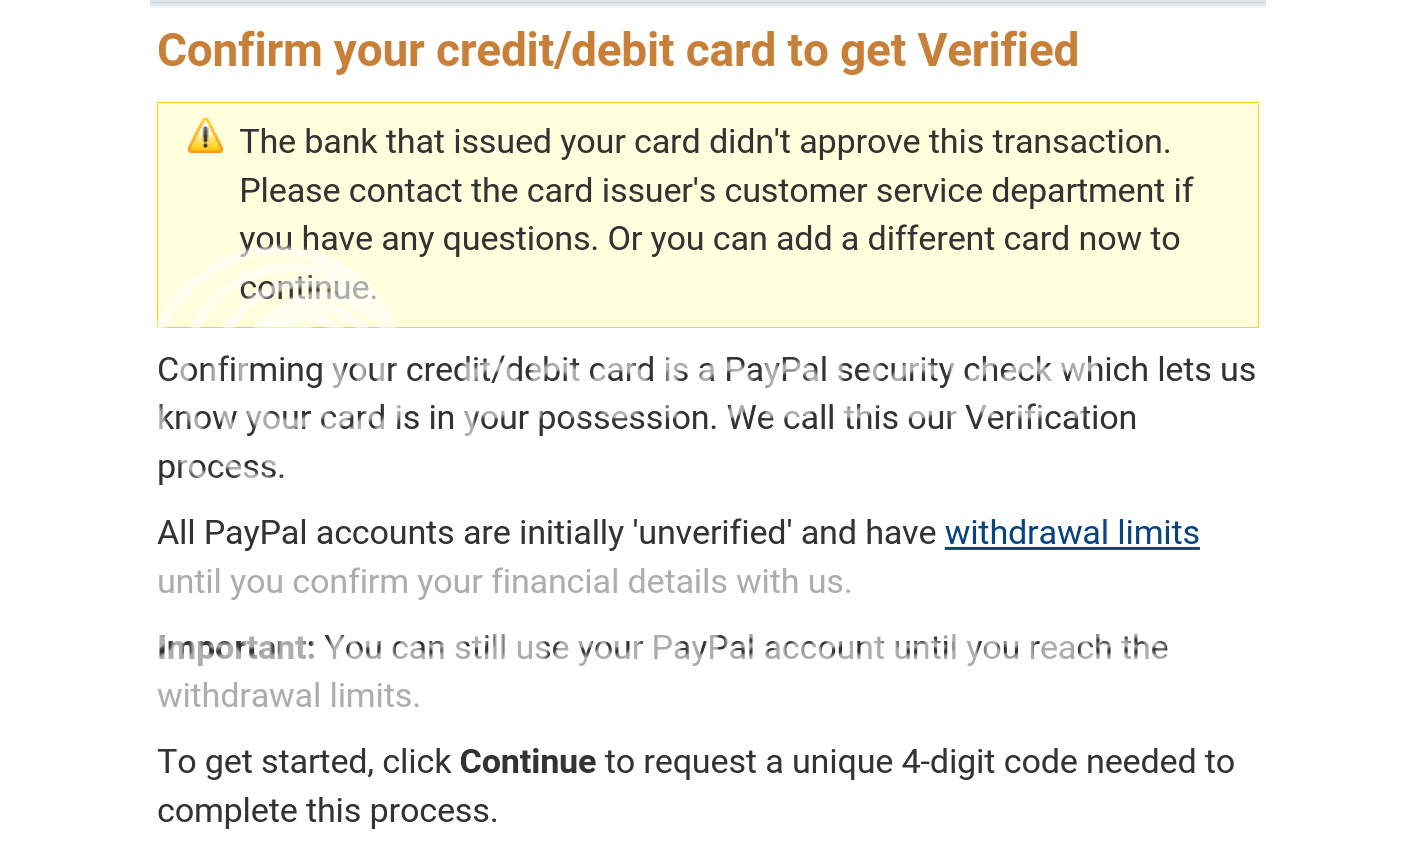1406x847 pixels.
Task: Open the blue "withdrawal limits" link
Action: (x=1072, y=533)
